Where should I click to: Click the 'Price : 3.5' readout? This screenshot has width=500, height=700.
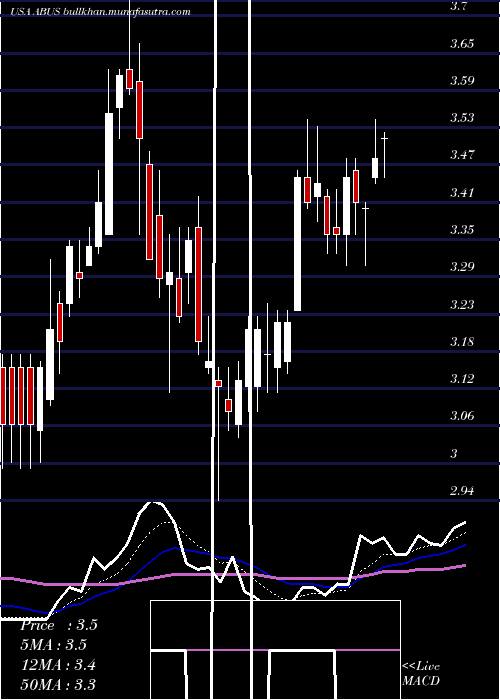[58, 625]
